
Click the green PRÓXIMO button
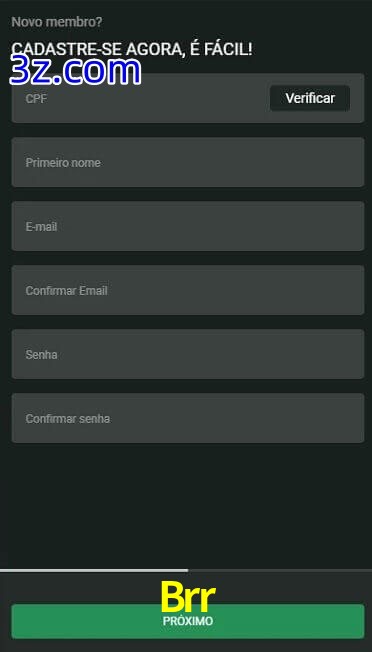(x=188, y=621)
